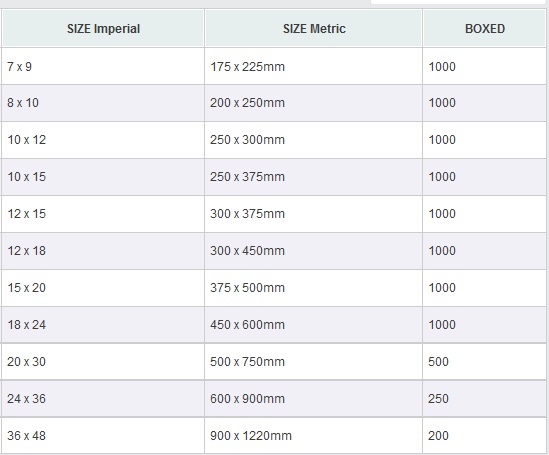Select the boxed quantity 250 cell

[x=484, y=399]
